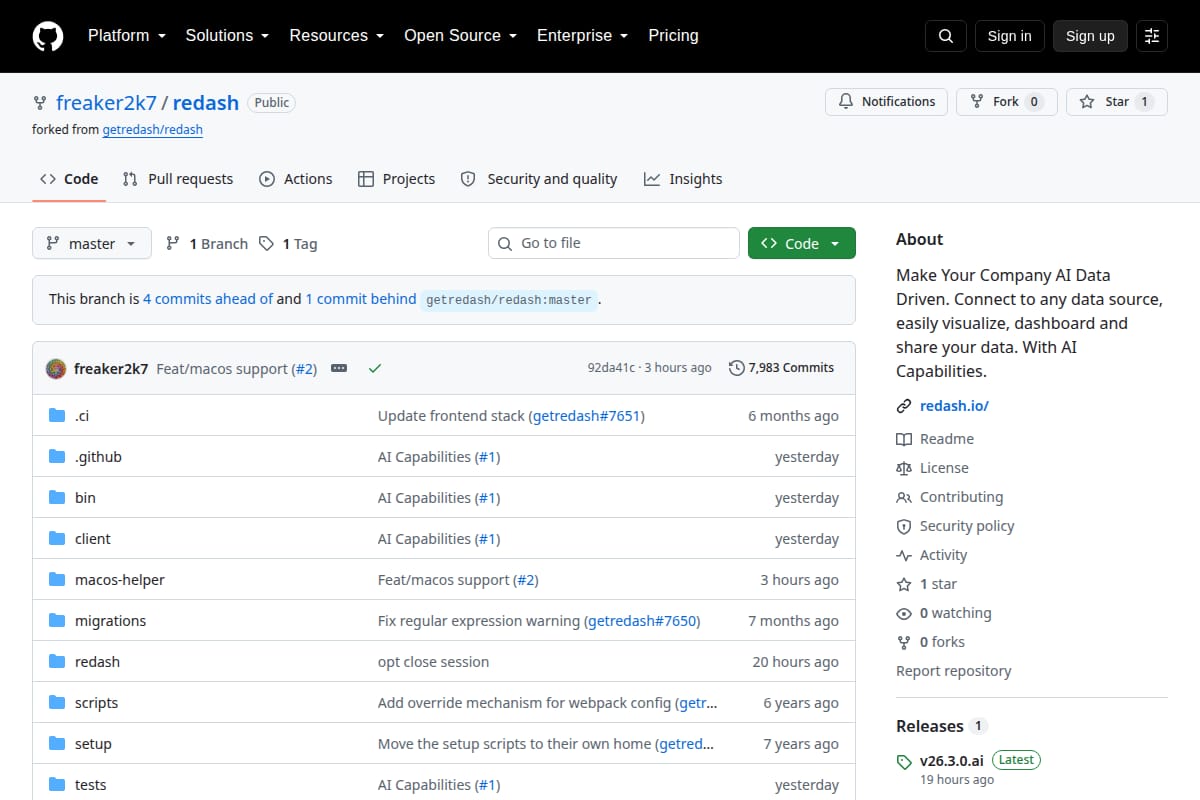Open the redash repository name link
This screenshot has height=800, width=1200.
[x=206, y=102]
